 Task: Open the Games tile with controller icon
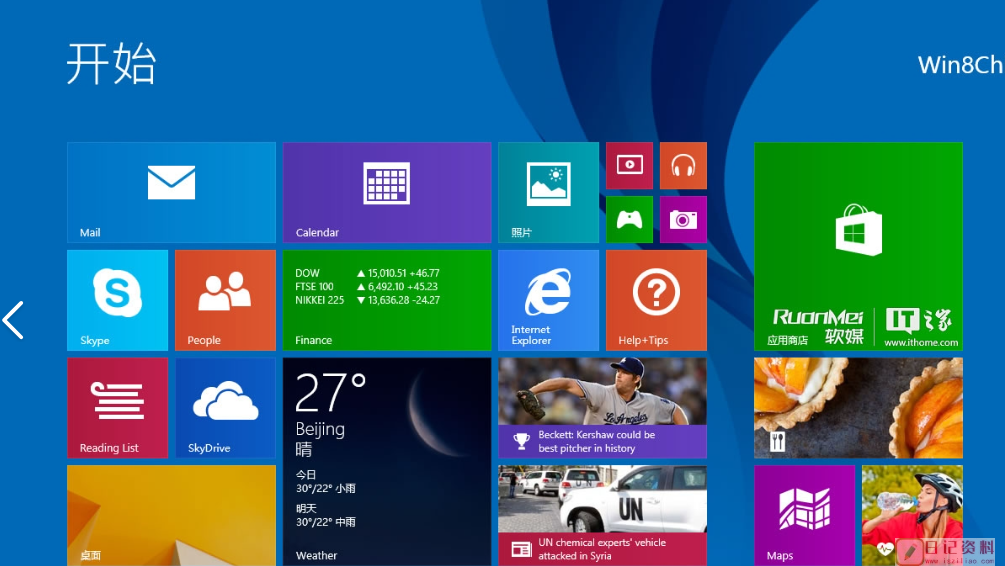[x=629, y=220]
